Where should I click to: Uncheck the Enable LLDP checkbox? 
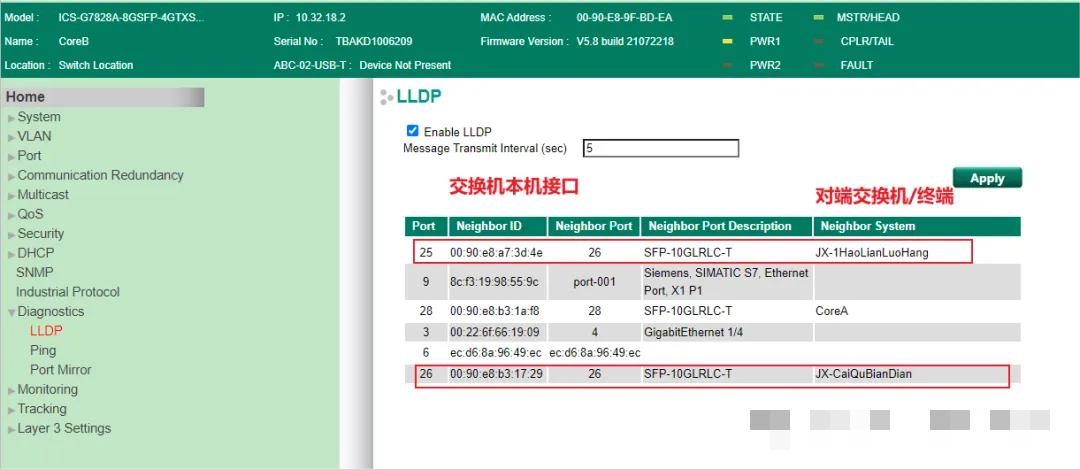pos(413,130)
